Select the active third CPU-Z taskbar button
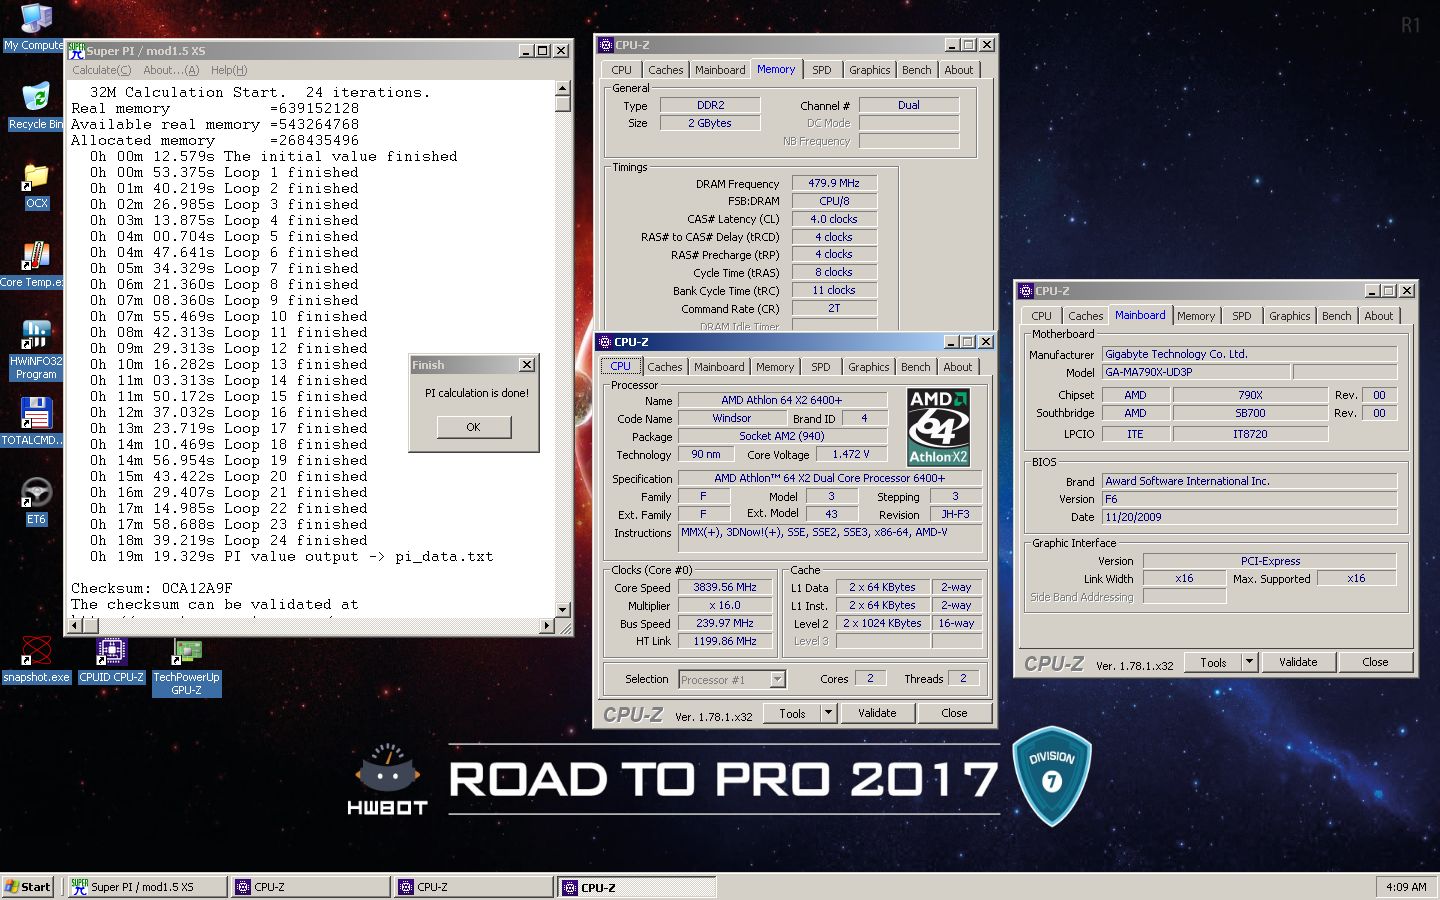Screen dimensions: 1440x900 tap(637, 887)
